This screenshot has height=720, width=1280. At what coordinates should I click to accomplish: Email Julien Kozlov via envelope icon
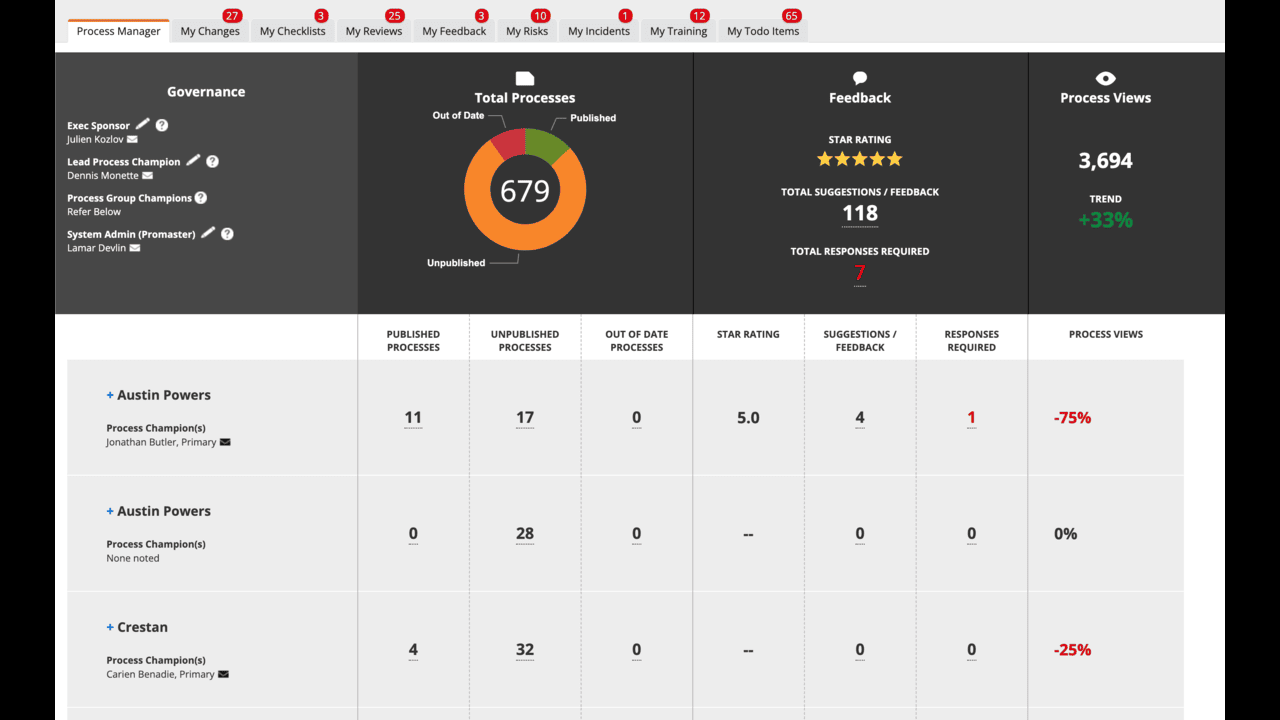[x=132, y=140]
